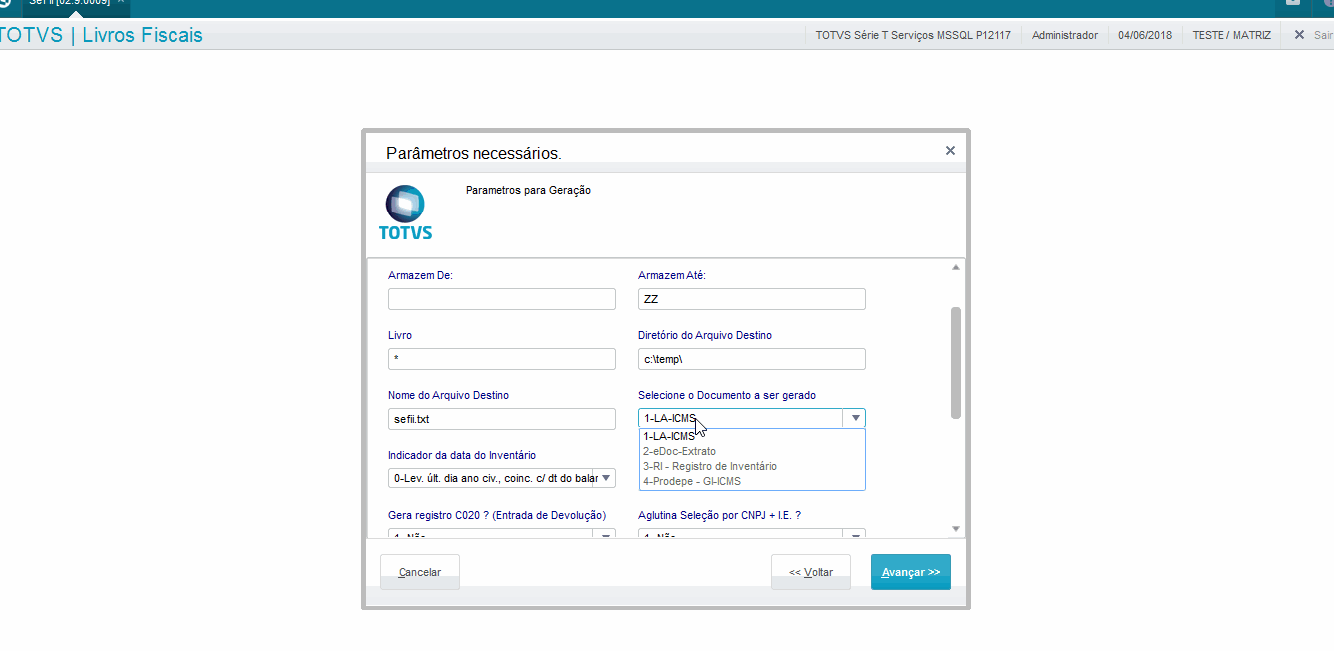Viewport: 1334px width, 651px height.
Task: Click TOTVS Série T Serviços MSSQL P12117
Action: pyautogui.click(x=913, y=35)
